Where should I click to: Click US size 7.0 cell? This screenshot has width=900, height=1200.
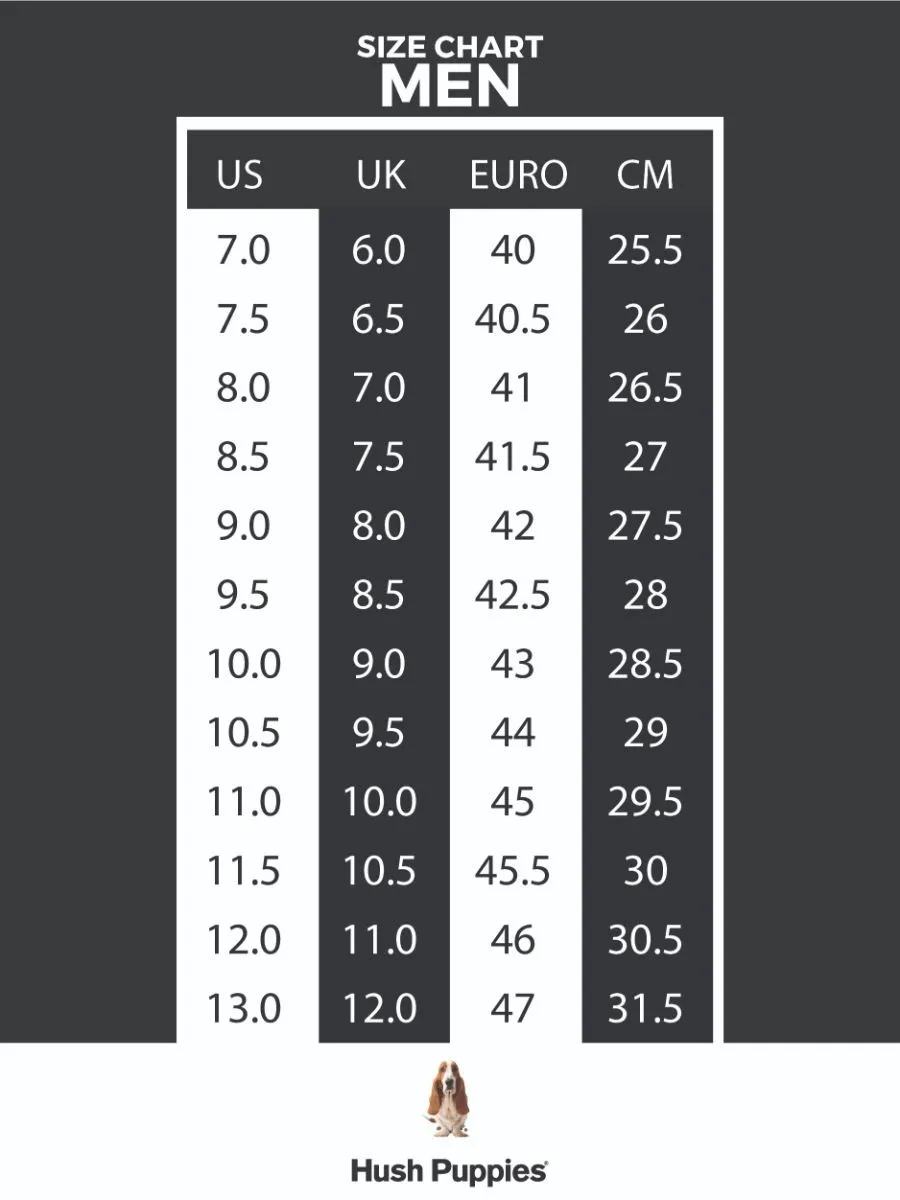[x=243, y=250]
